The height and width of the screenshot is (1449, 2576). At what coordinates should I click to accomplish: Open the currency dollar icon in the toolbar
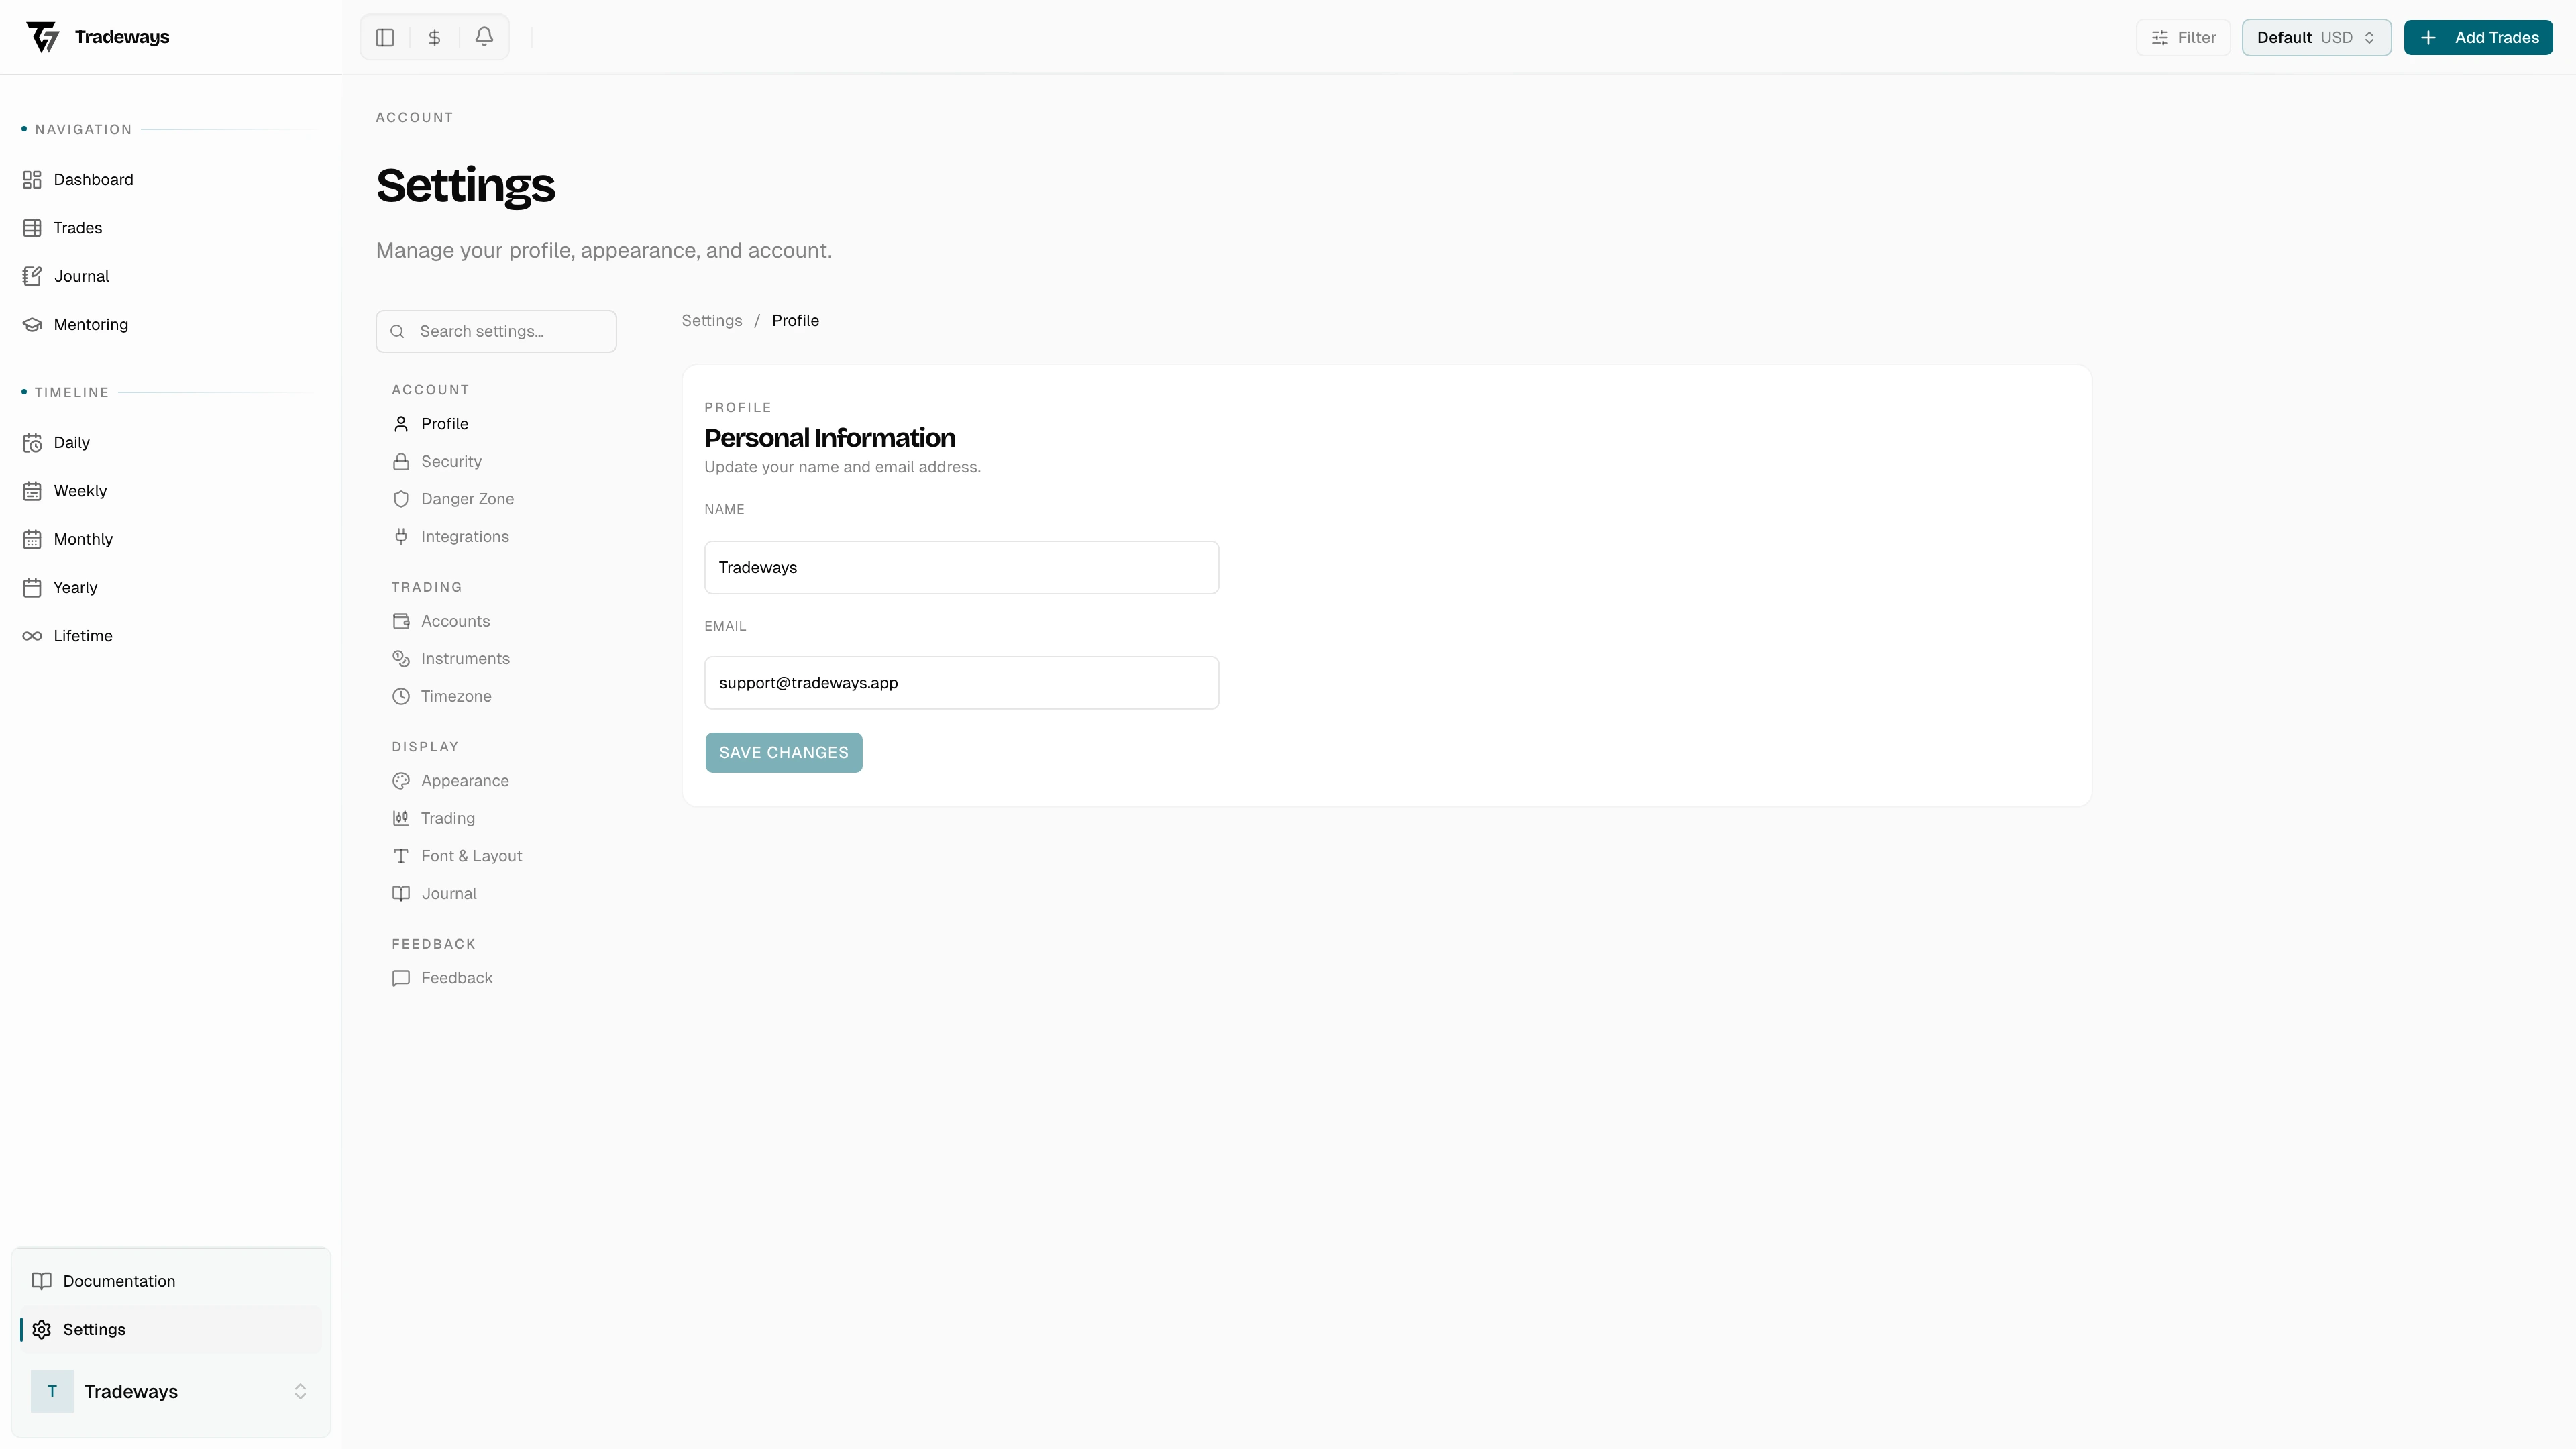[434, 37]
